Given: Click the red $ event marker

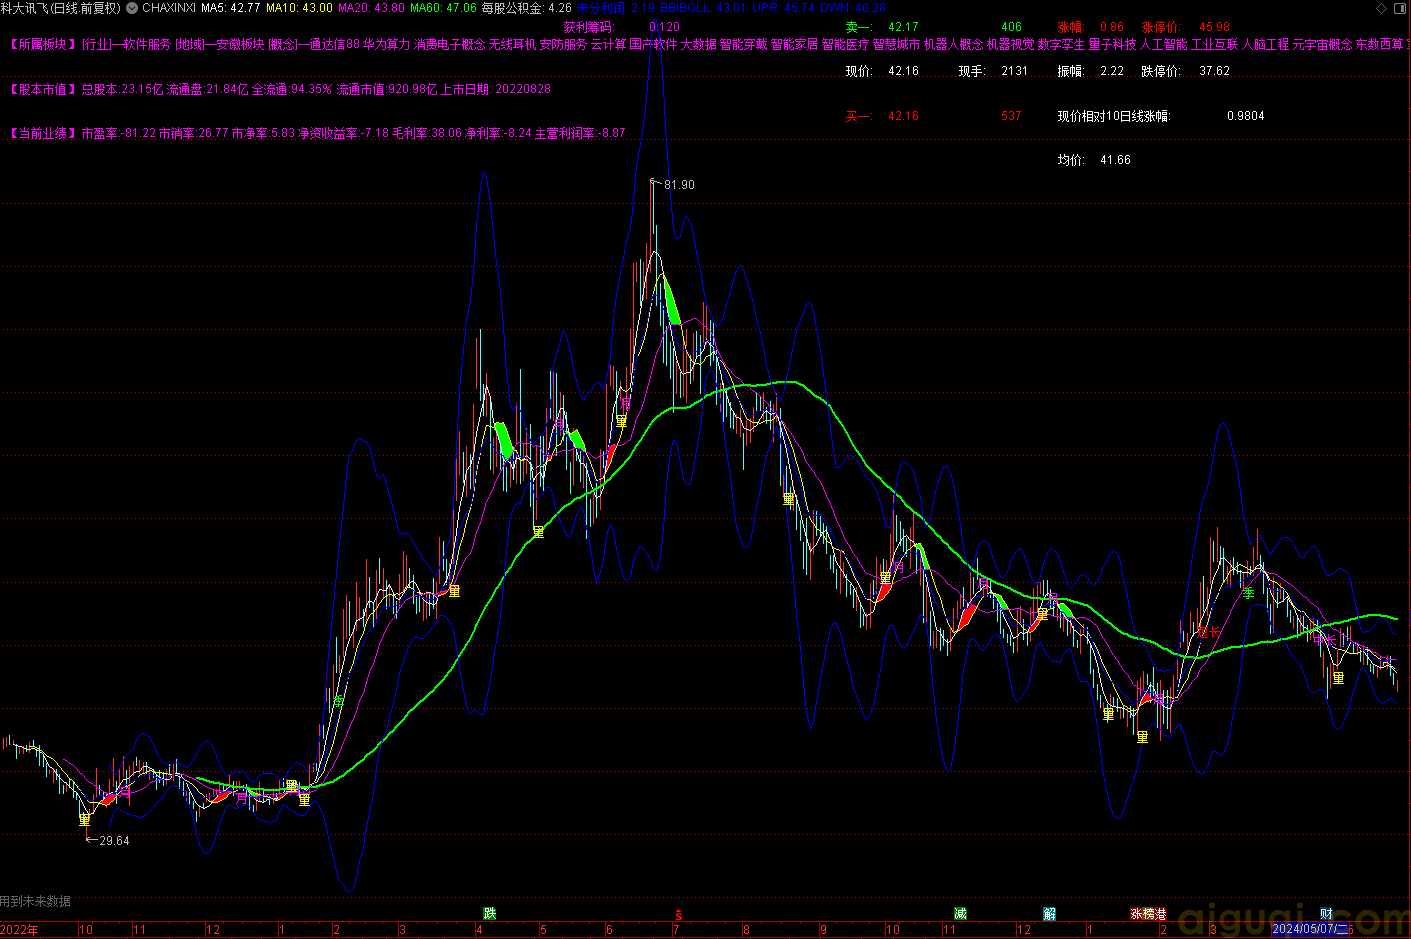Looking at the screenshot, I should coord(678,915).
